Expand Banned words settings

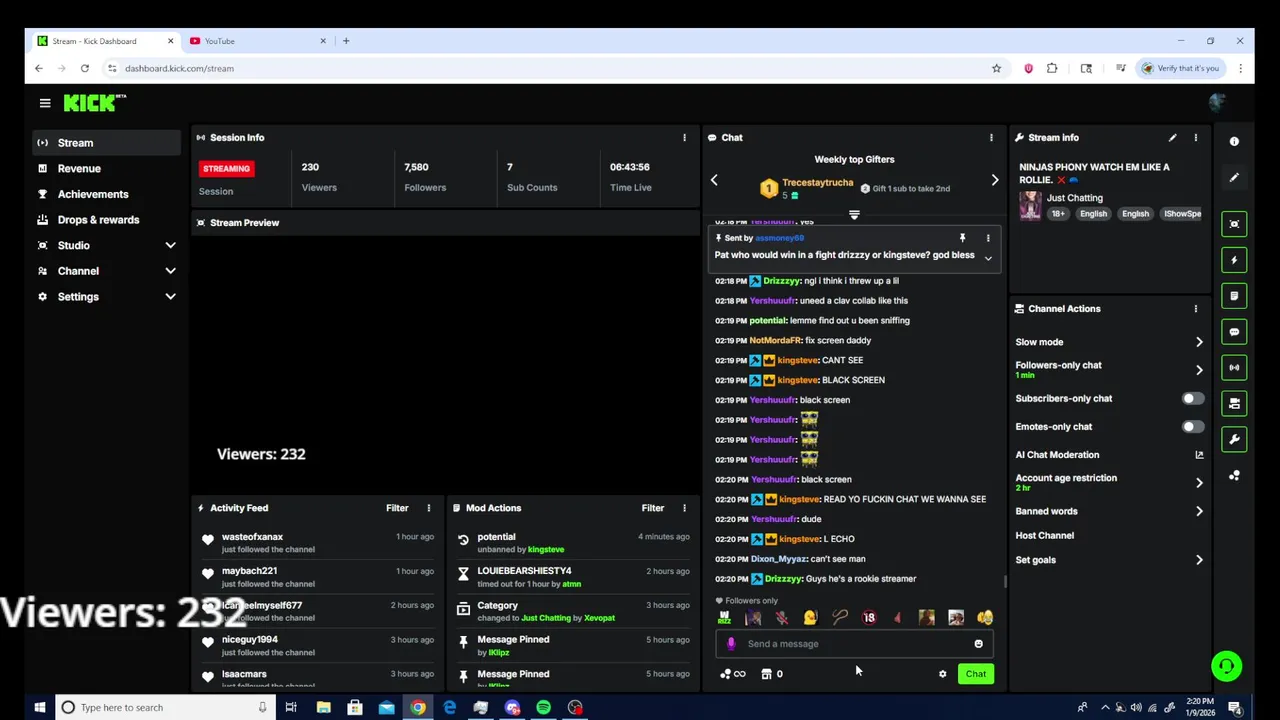tap(1199, 511)
